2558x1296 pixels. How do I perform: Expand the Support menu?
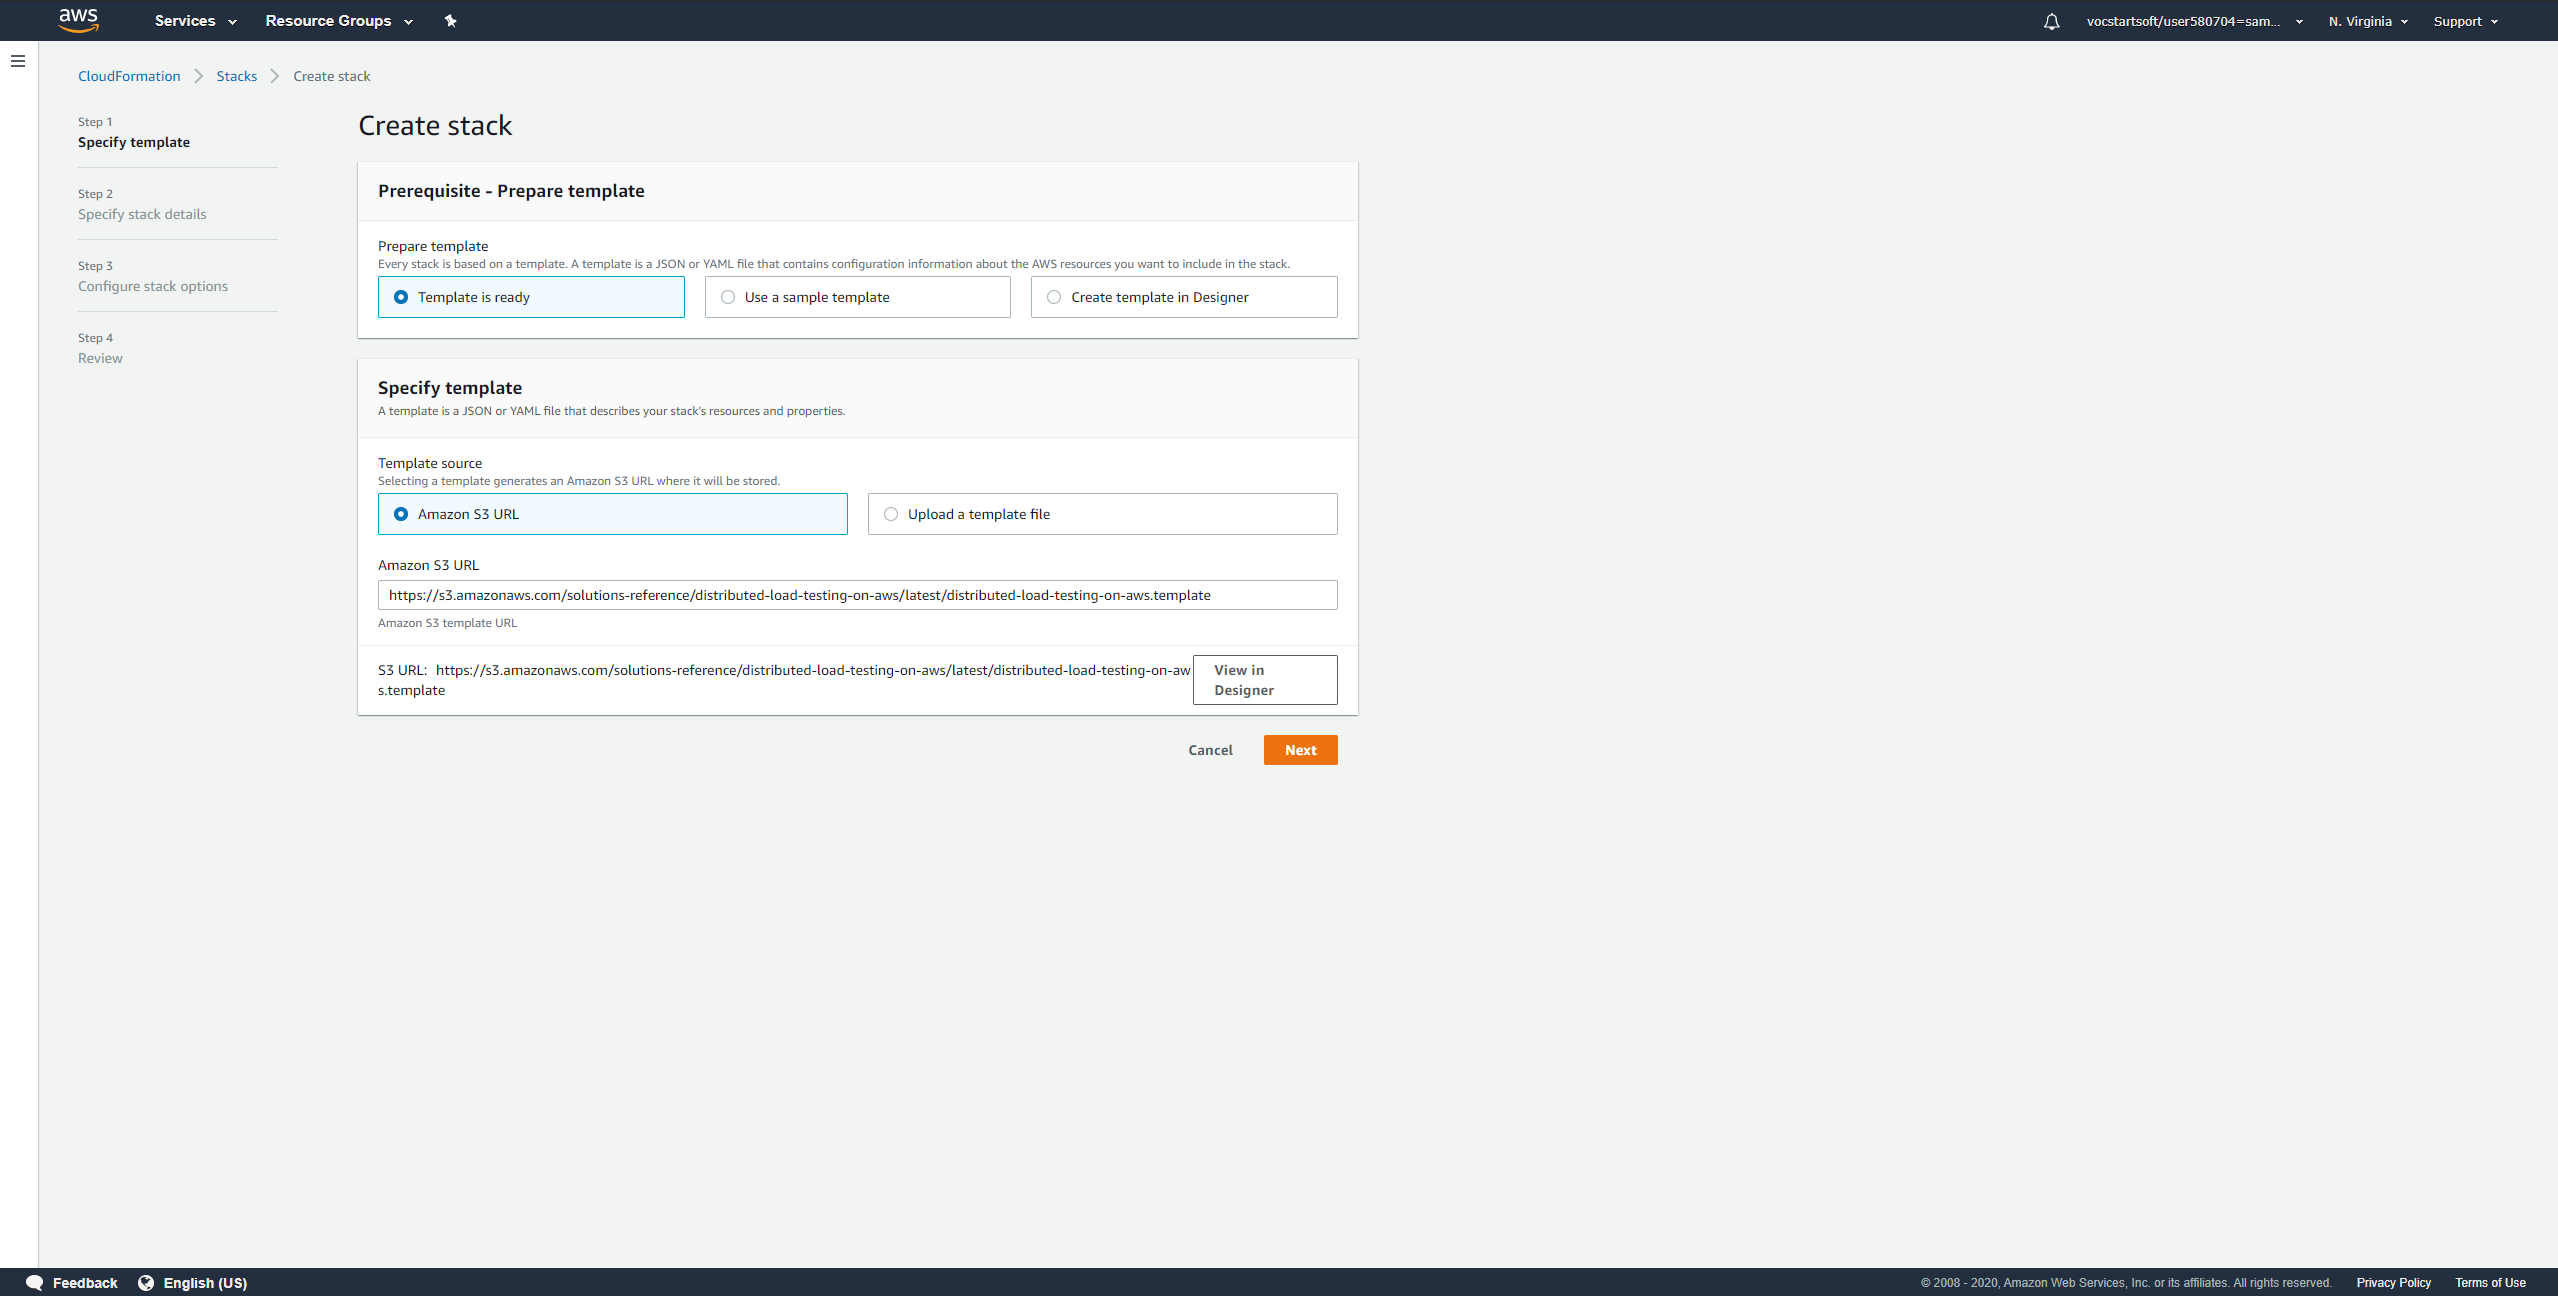click(x=2465, y=21)
